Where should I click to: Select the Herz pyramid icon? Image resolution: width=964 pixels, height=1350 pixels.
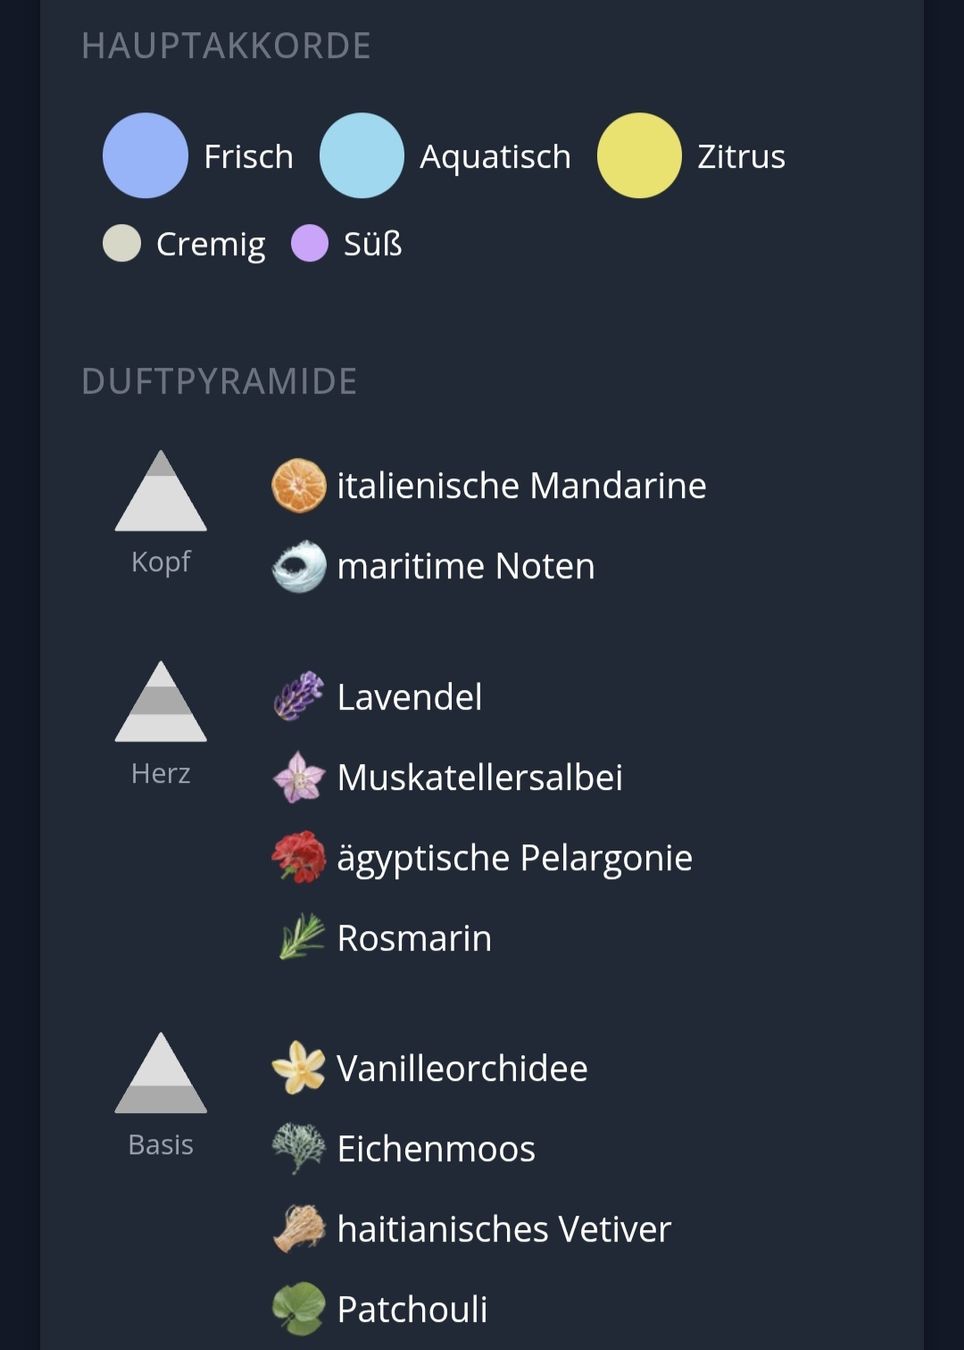pos(161,702)
